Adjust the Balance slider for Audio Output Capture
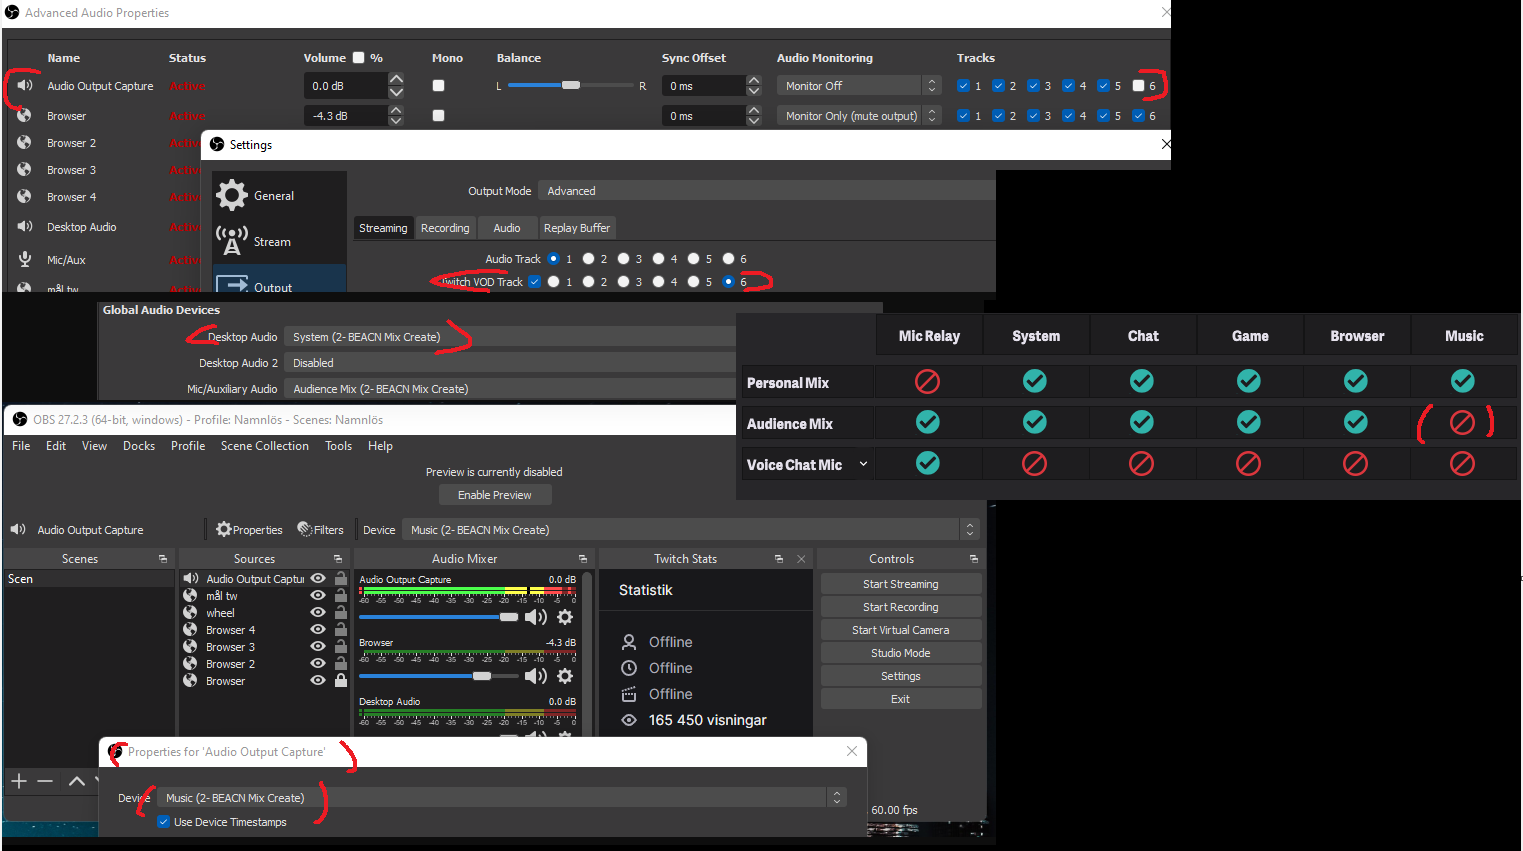Image resolution: width=1523 pixels, height=851 pixels. pyautogui.click(x=570, y=85)
